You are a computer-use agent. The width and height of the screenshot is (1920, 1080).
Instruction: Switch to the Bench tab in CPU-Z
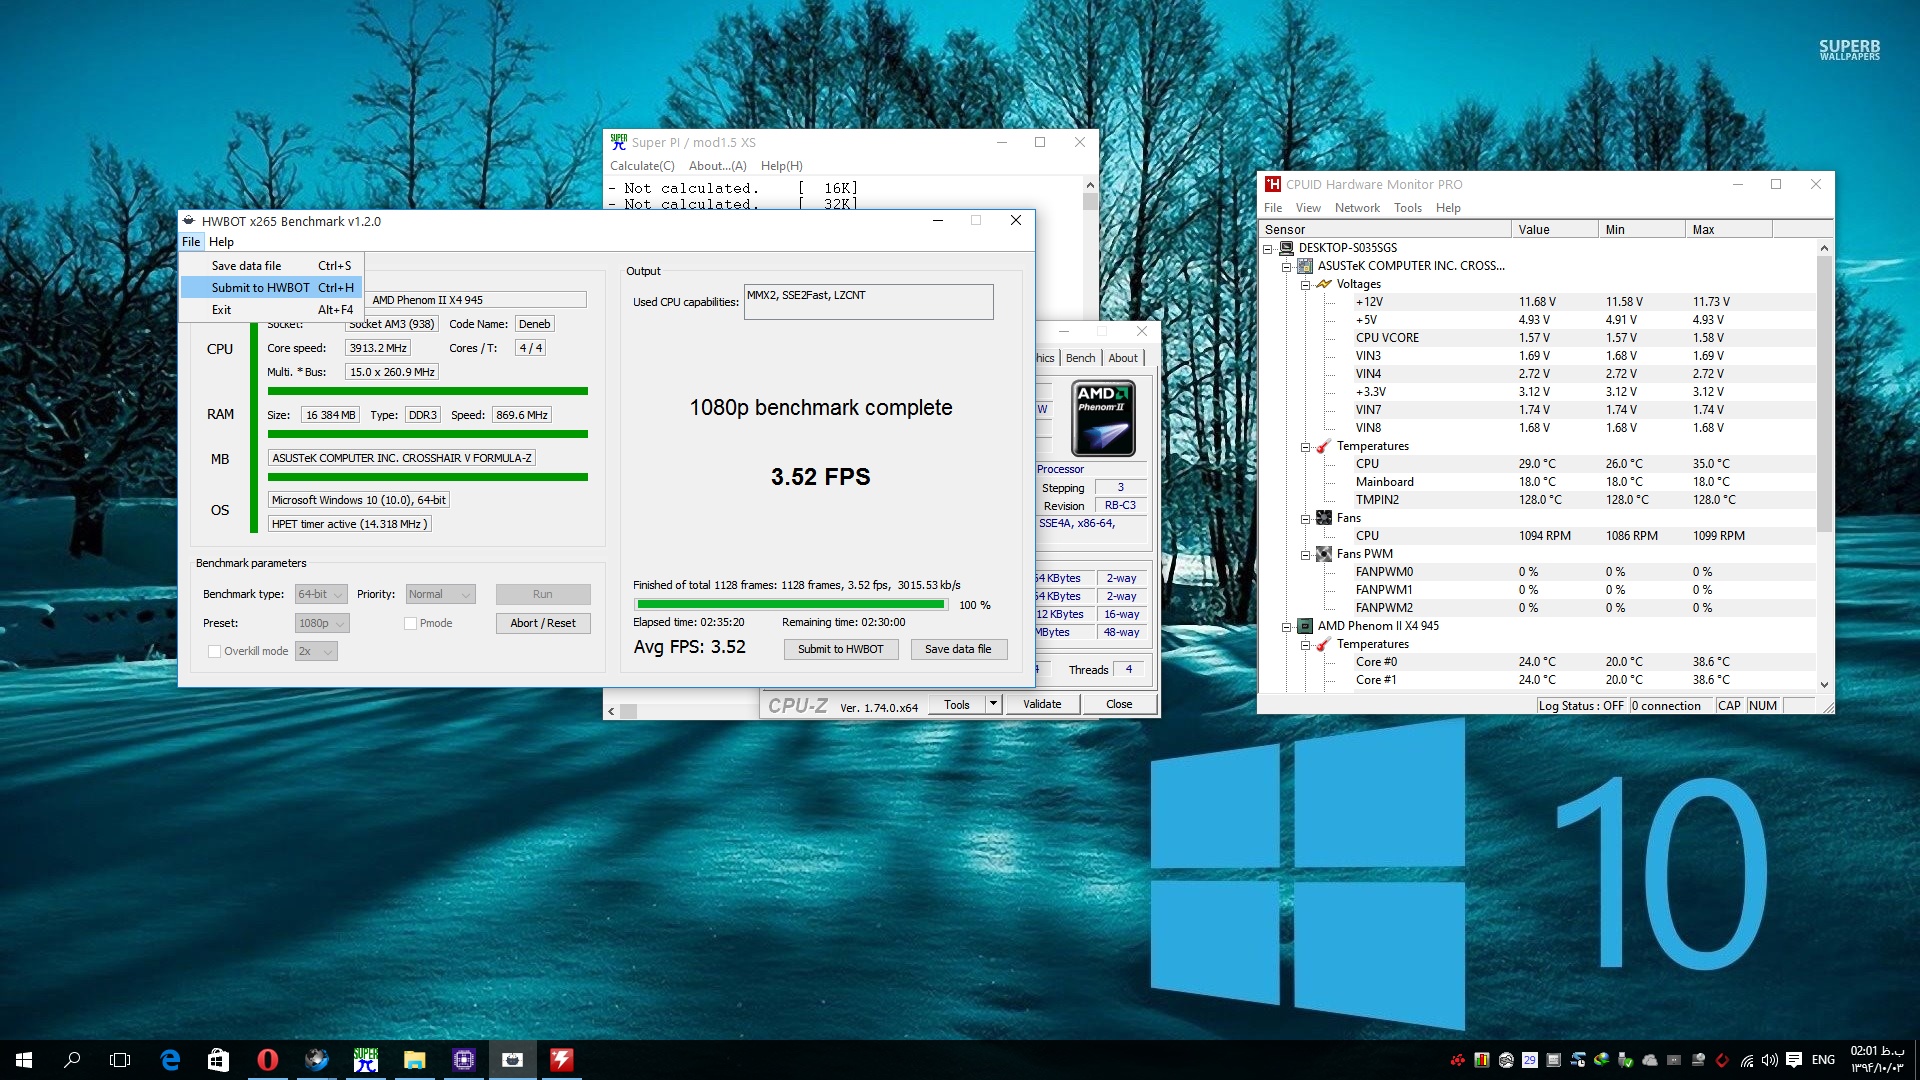tap(1080, 358)
